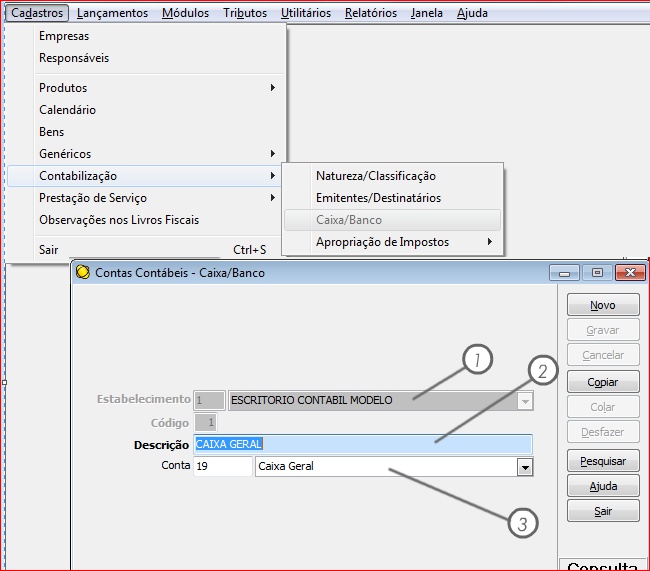Image resolution: width=650 pixels, height=571 pixels.
Task: Select Empresas in Cadastros menu
Action: [x=146, y=36]
